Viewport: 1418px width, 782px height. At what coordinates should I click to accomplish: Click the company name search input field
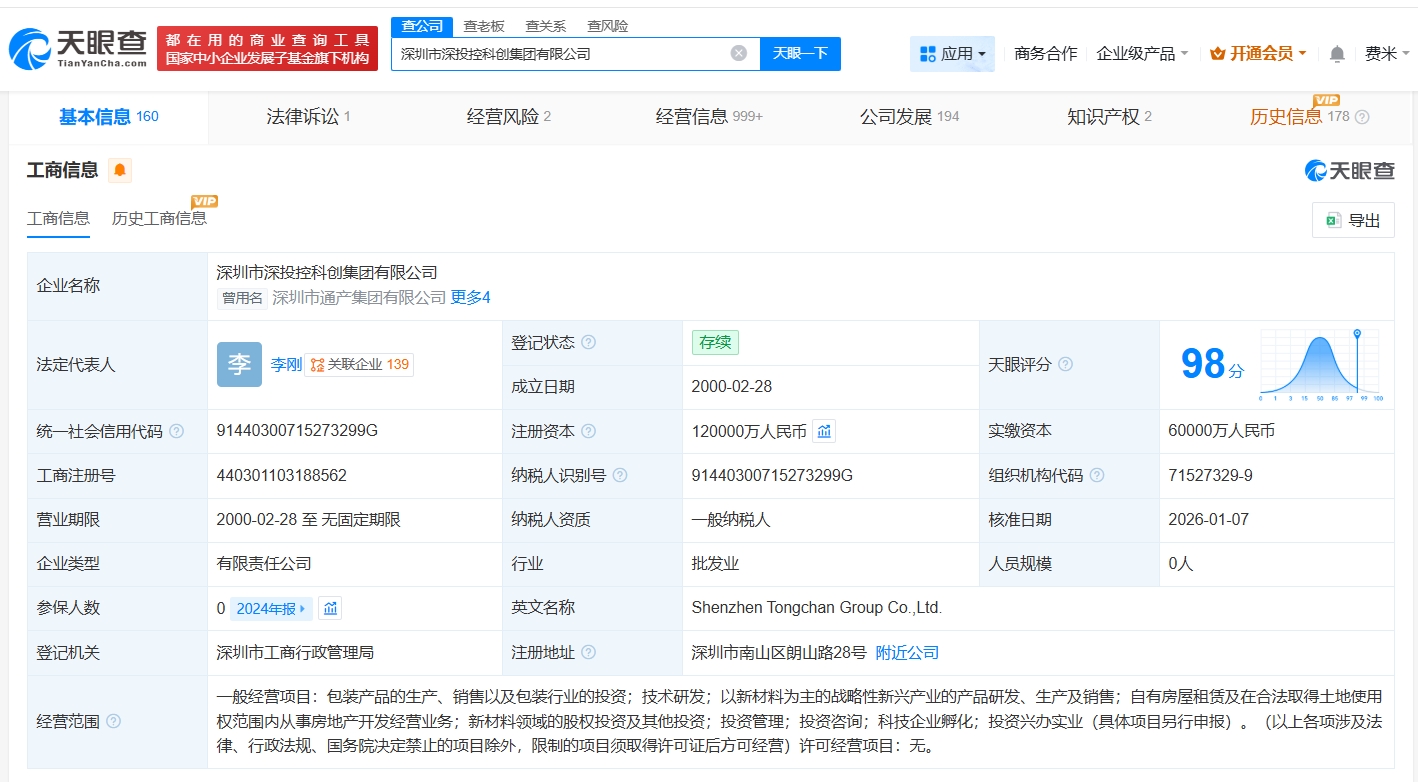pyautogui.click(x=560, y=54)
